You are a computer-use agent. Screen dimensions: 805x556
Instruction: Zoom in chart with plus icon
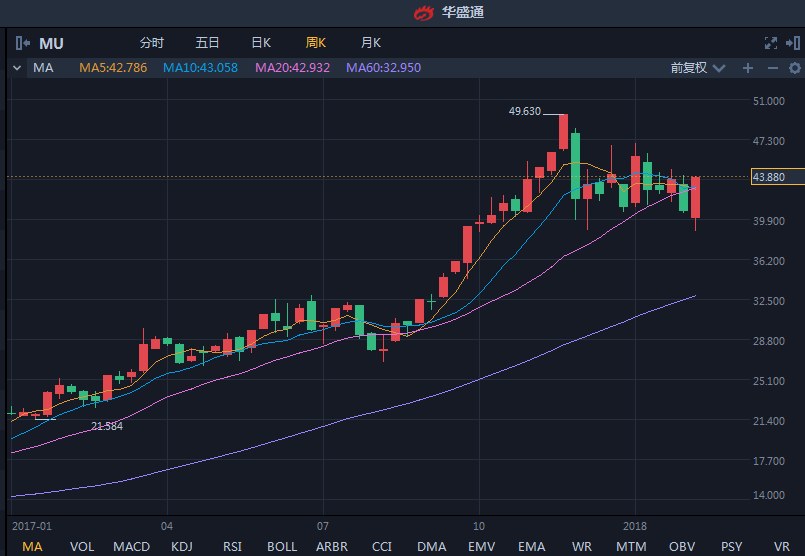click(748, 68)
